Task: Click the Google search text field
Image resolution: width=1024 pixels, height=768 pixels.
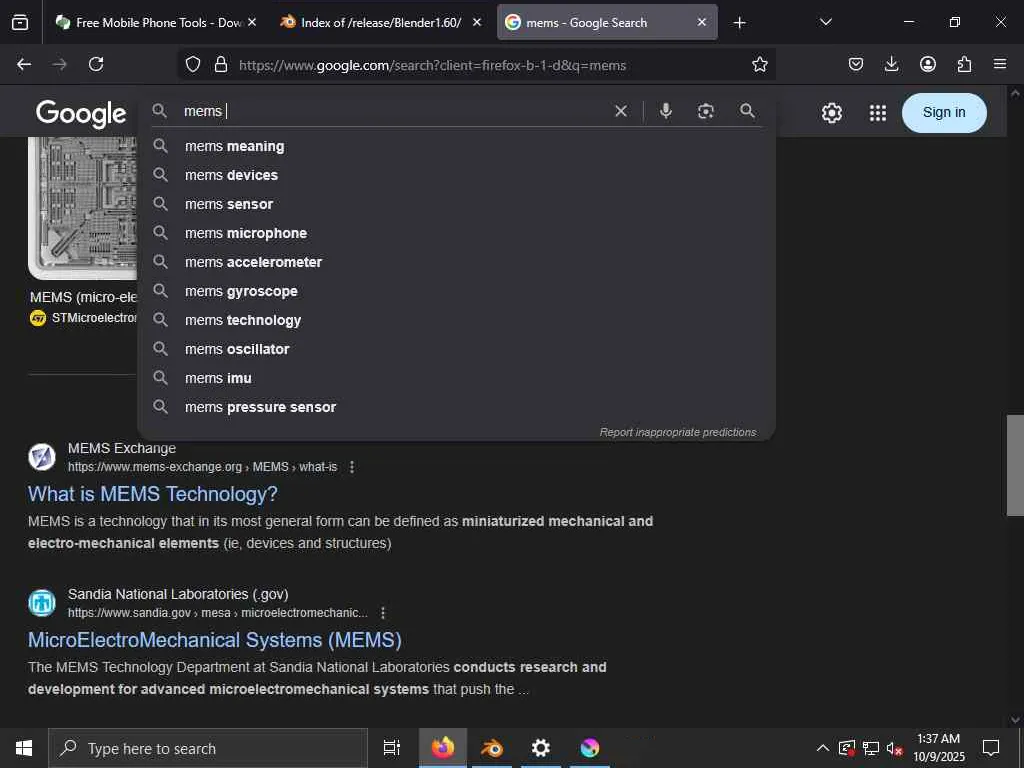Action: tap(395, 111)
